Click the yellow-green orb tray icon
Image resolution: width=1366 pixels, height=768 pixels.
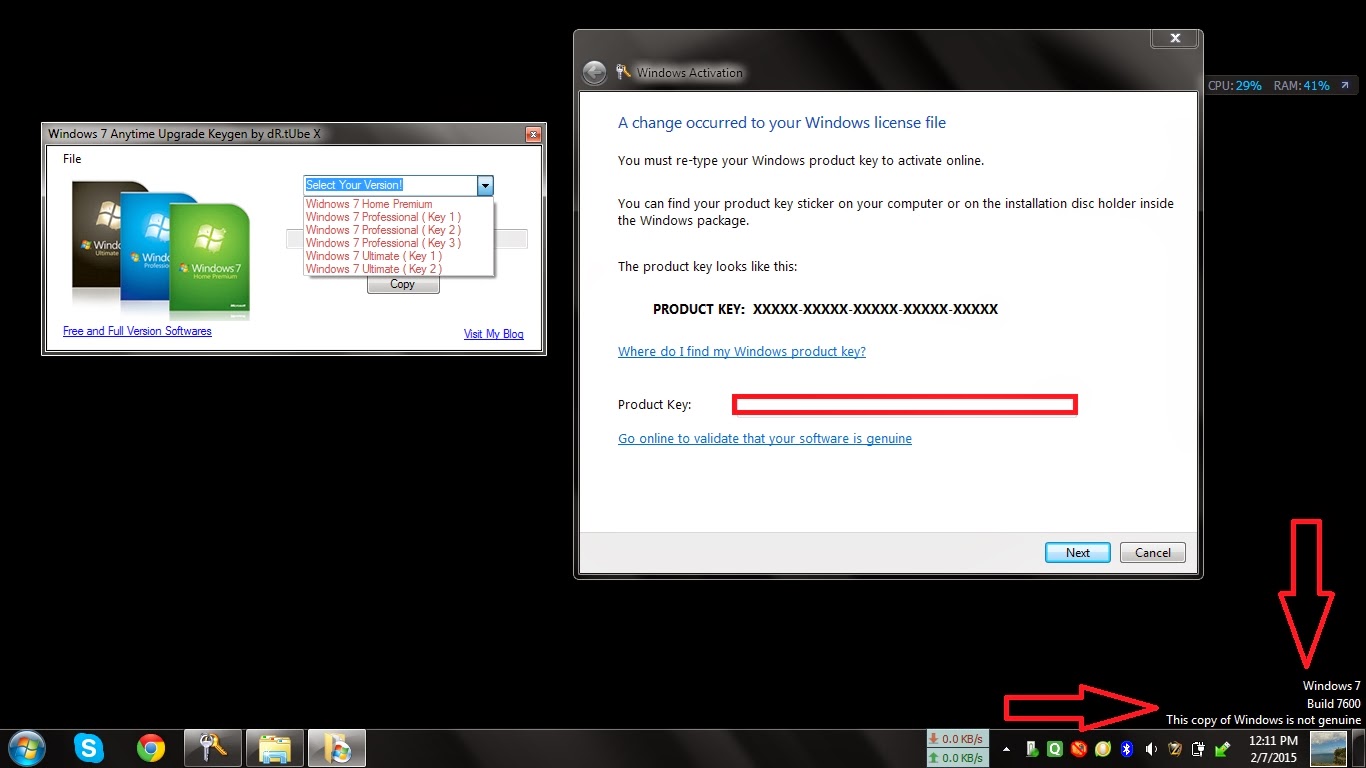pyautogui.click(x=1103, y=749)
